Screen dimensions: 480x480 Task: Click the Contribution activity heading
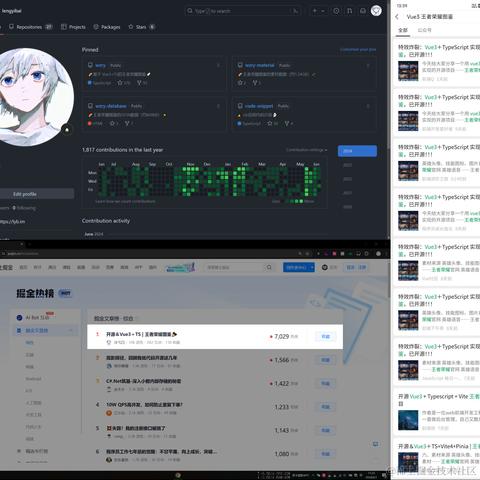[106, 221]
